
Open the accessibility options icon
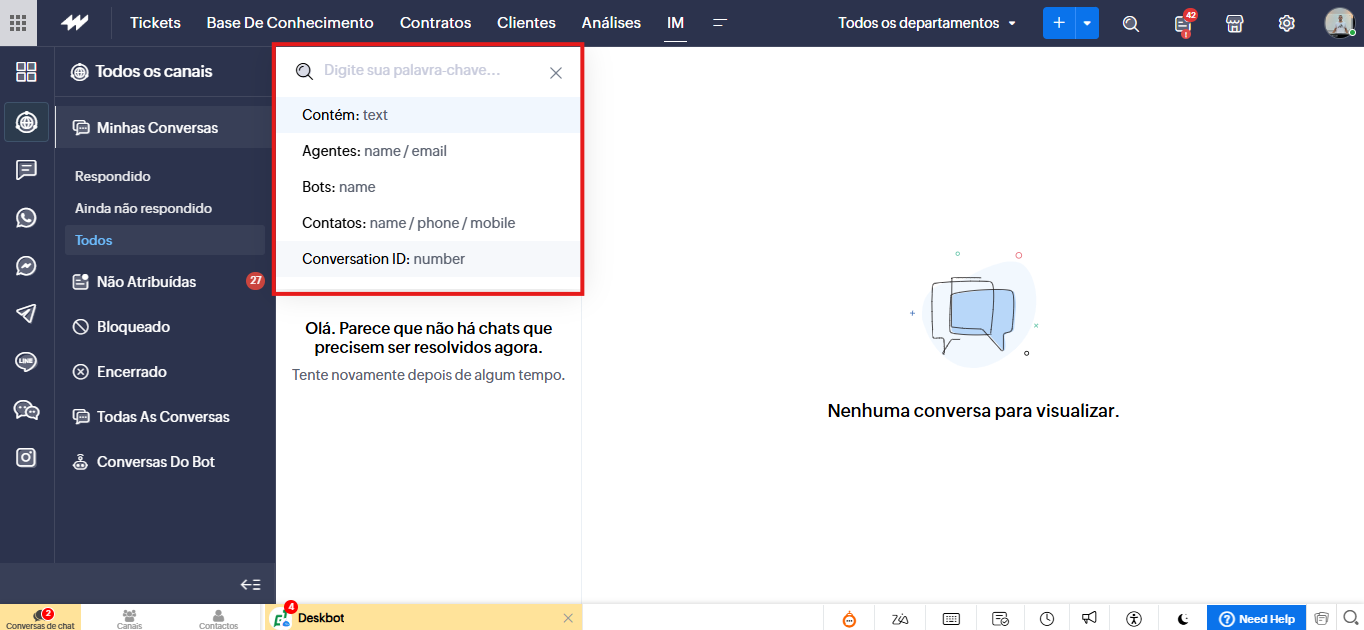1133,619
